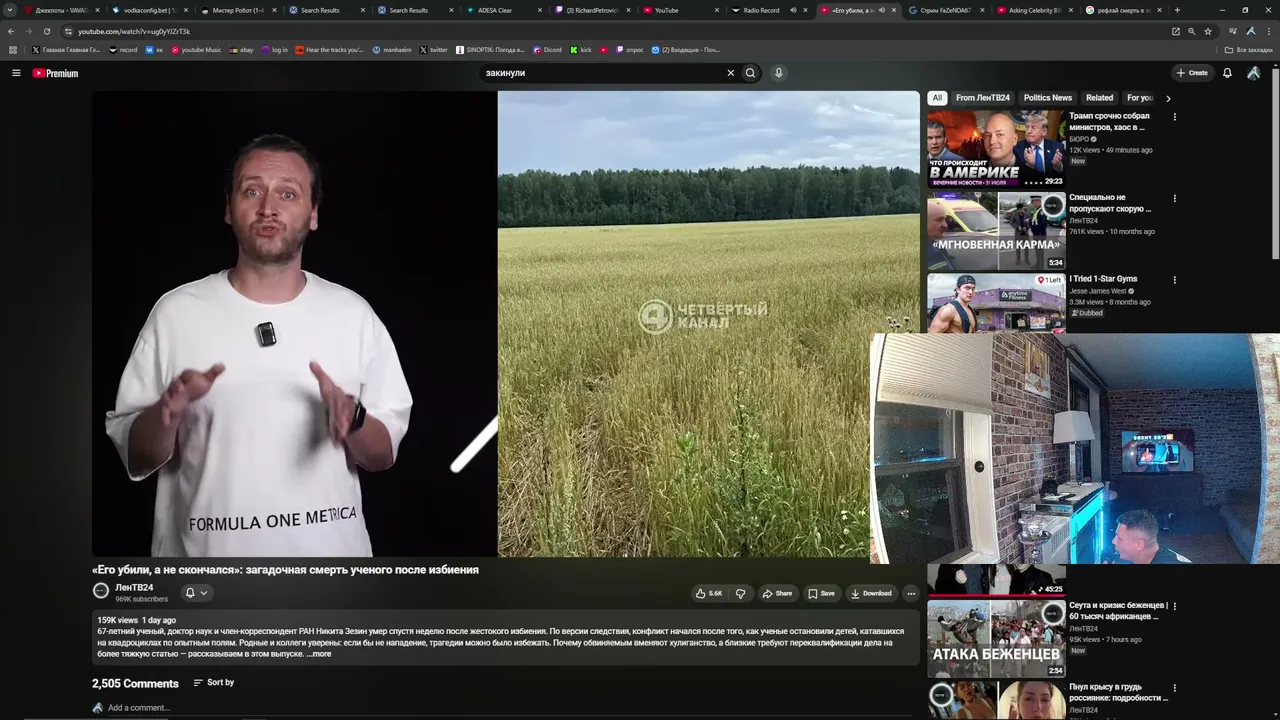Select the All filter chip
The image size is (1280, 720).
click(937, 98)
